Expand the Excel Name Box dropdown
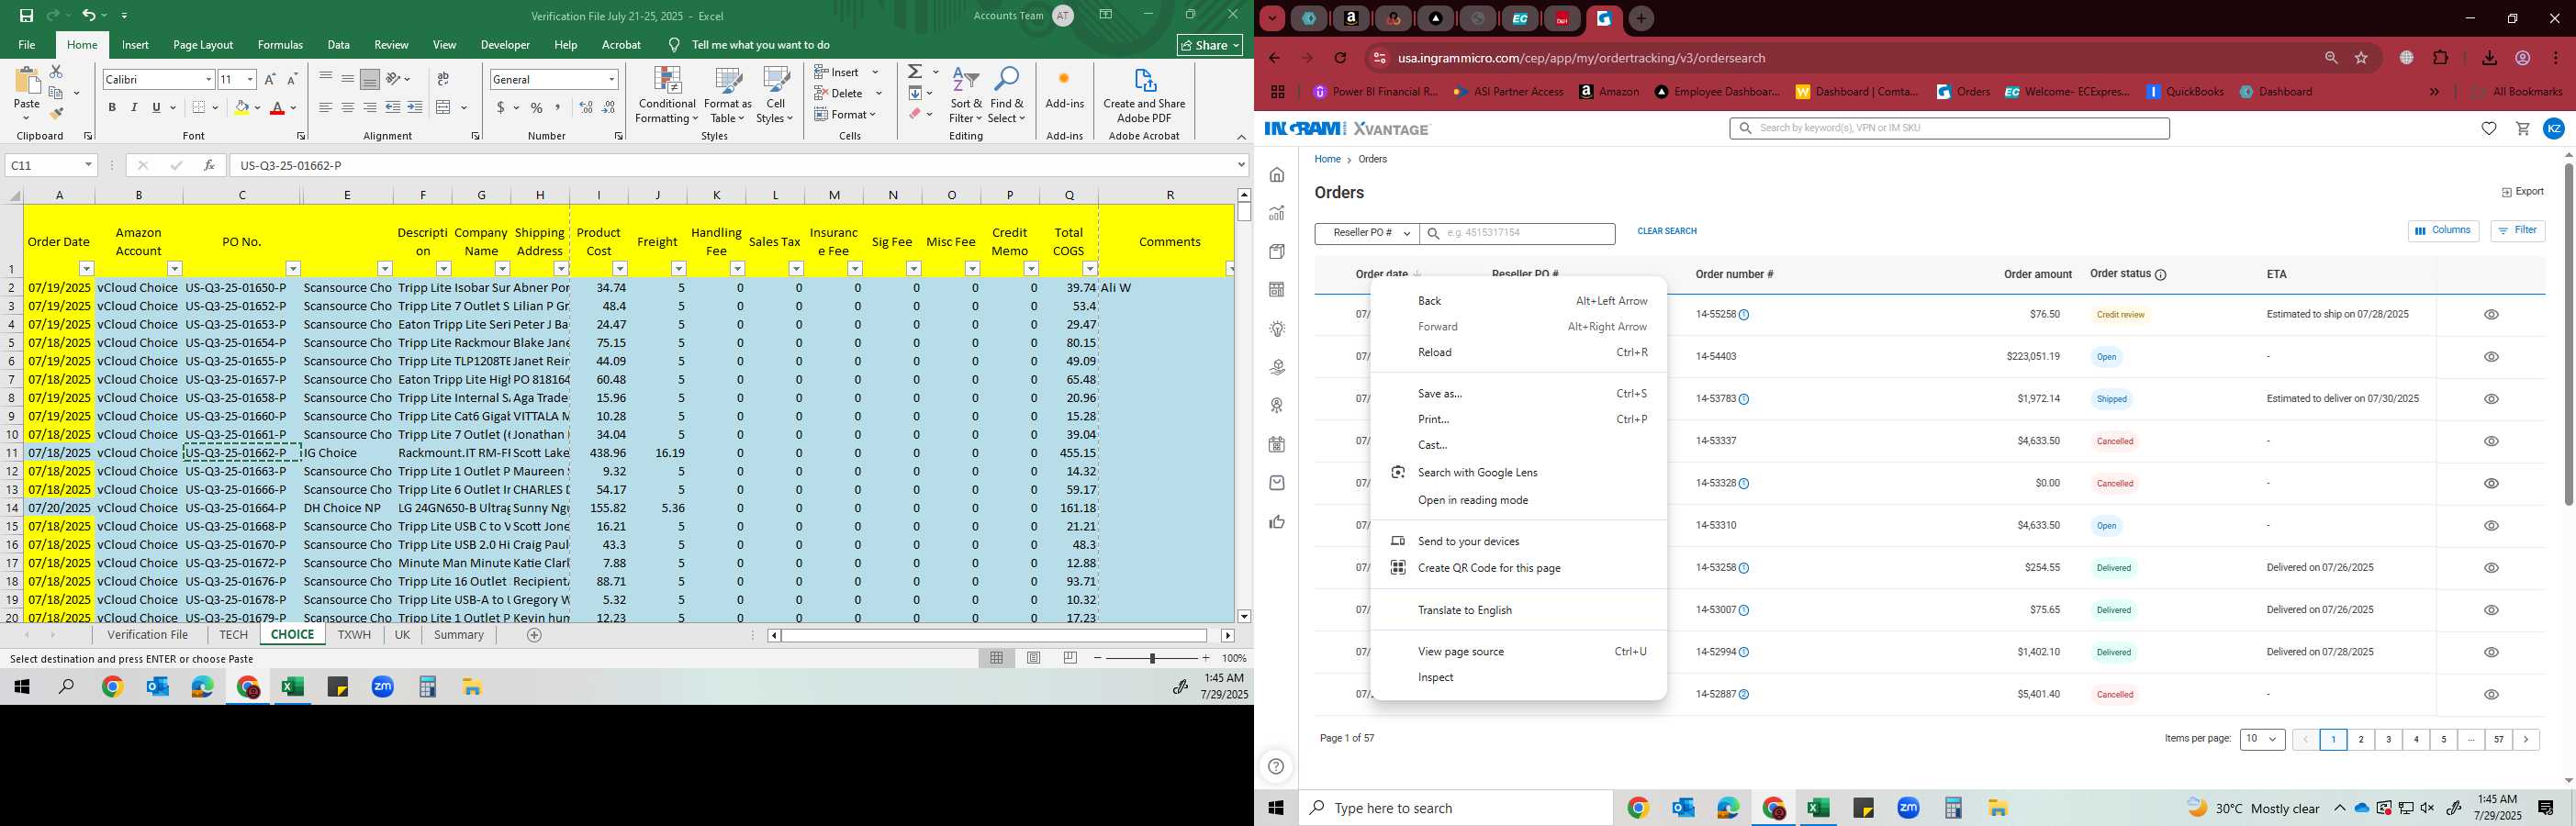 tap(88, 165)
